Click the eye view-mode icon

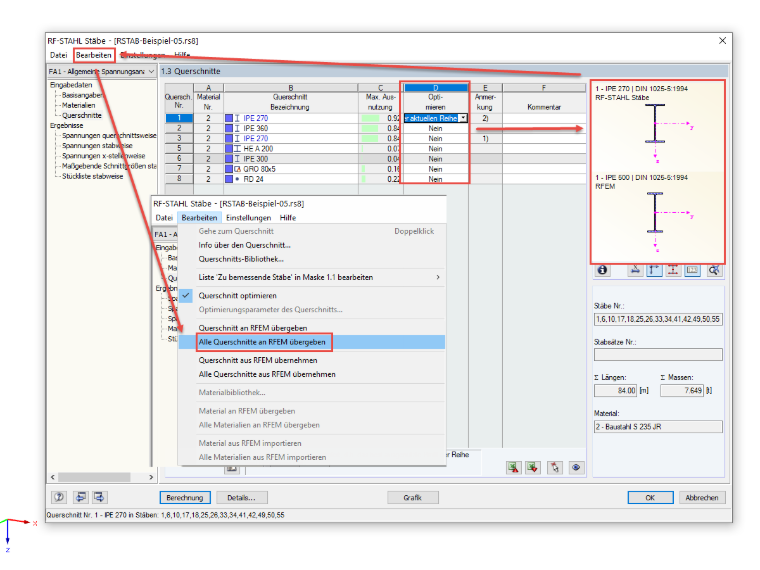click(576, 468)
